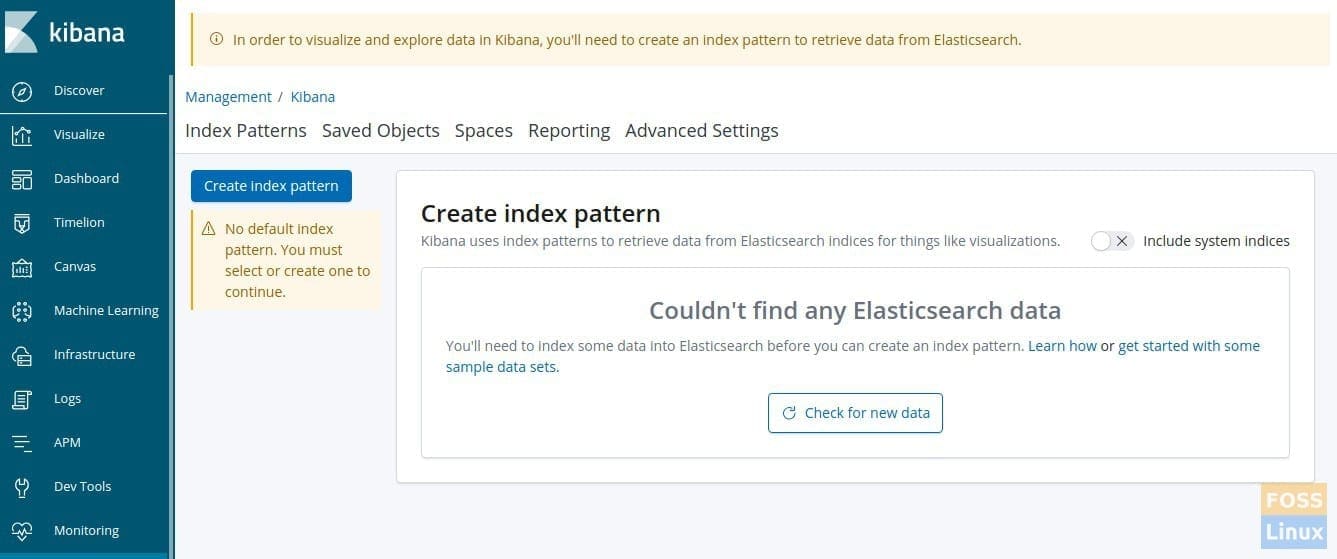Click the Management breadcrumb link
Screen dimensions: 1337x559
[228, 97]
